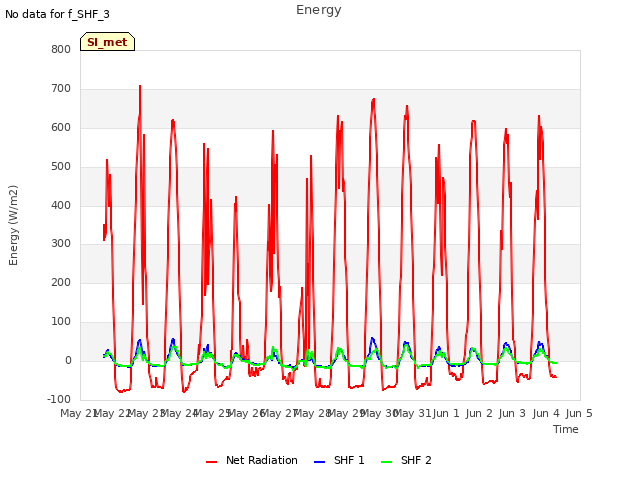This screenshot has width=640, height=480.
Task: Toggle the SHF 2 legend entry
Action: 406,460
